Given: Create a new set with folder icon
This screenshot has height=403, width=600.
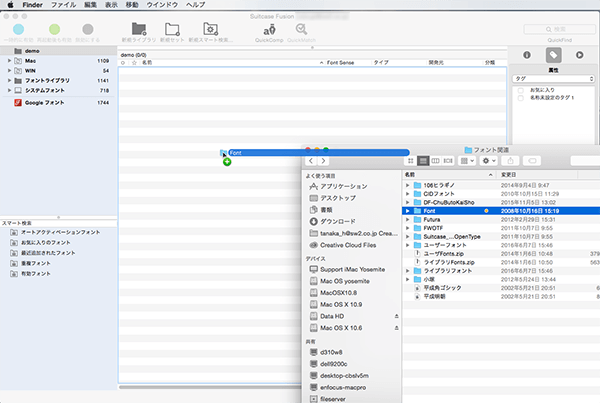Looking at the screenshot, I should tap(172, 29).
